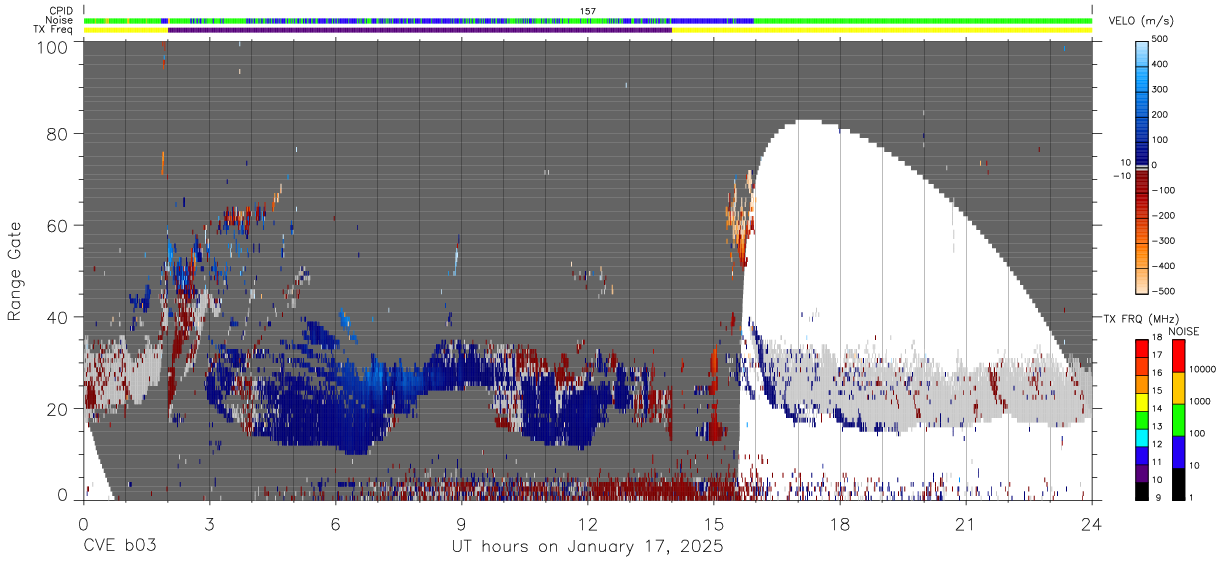Click the CPID value '157'
This screenshot has width=1228, height=567.
[x=587, y=11]
